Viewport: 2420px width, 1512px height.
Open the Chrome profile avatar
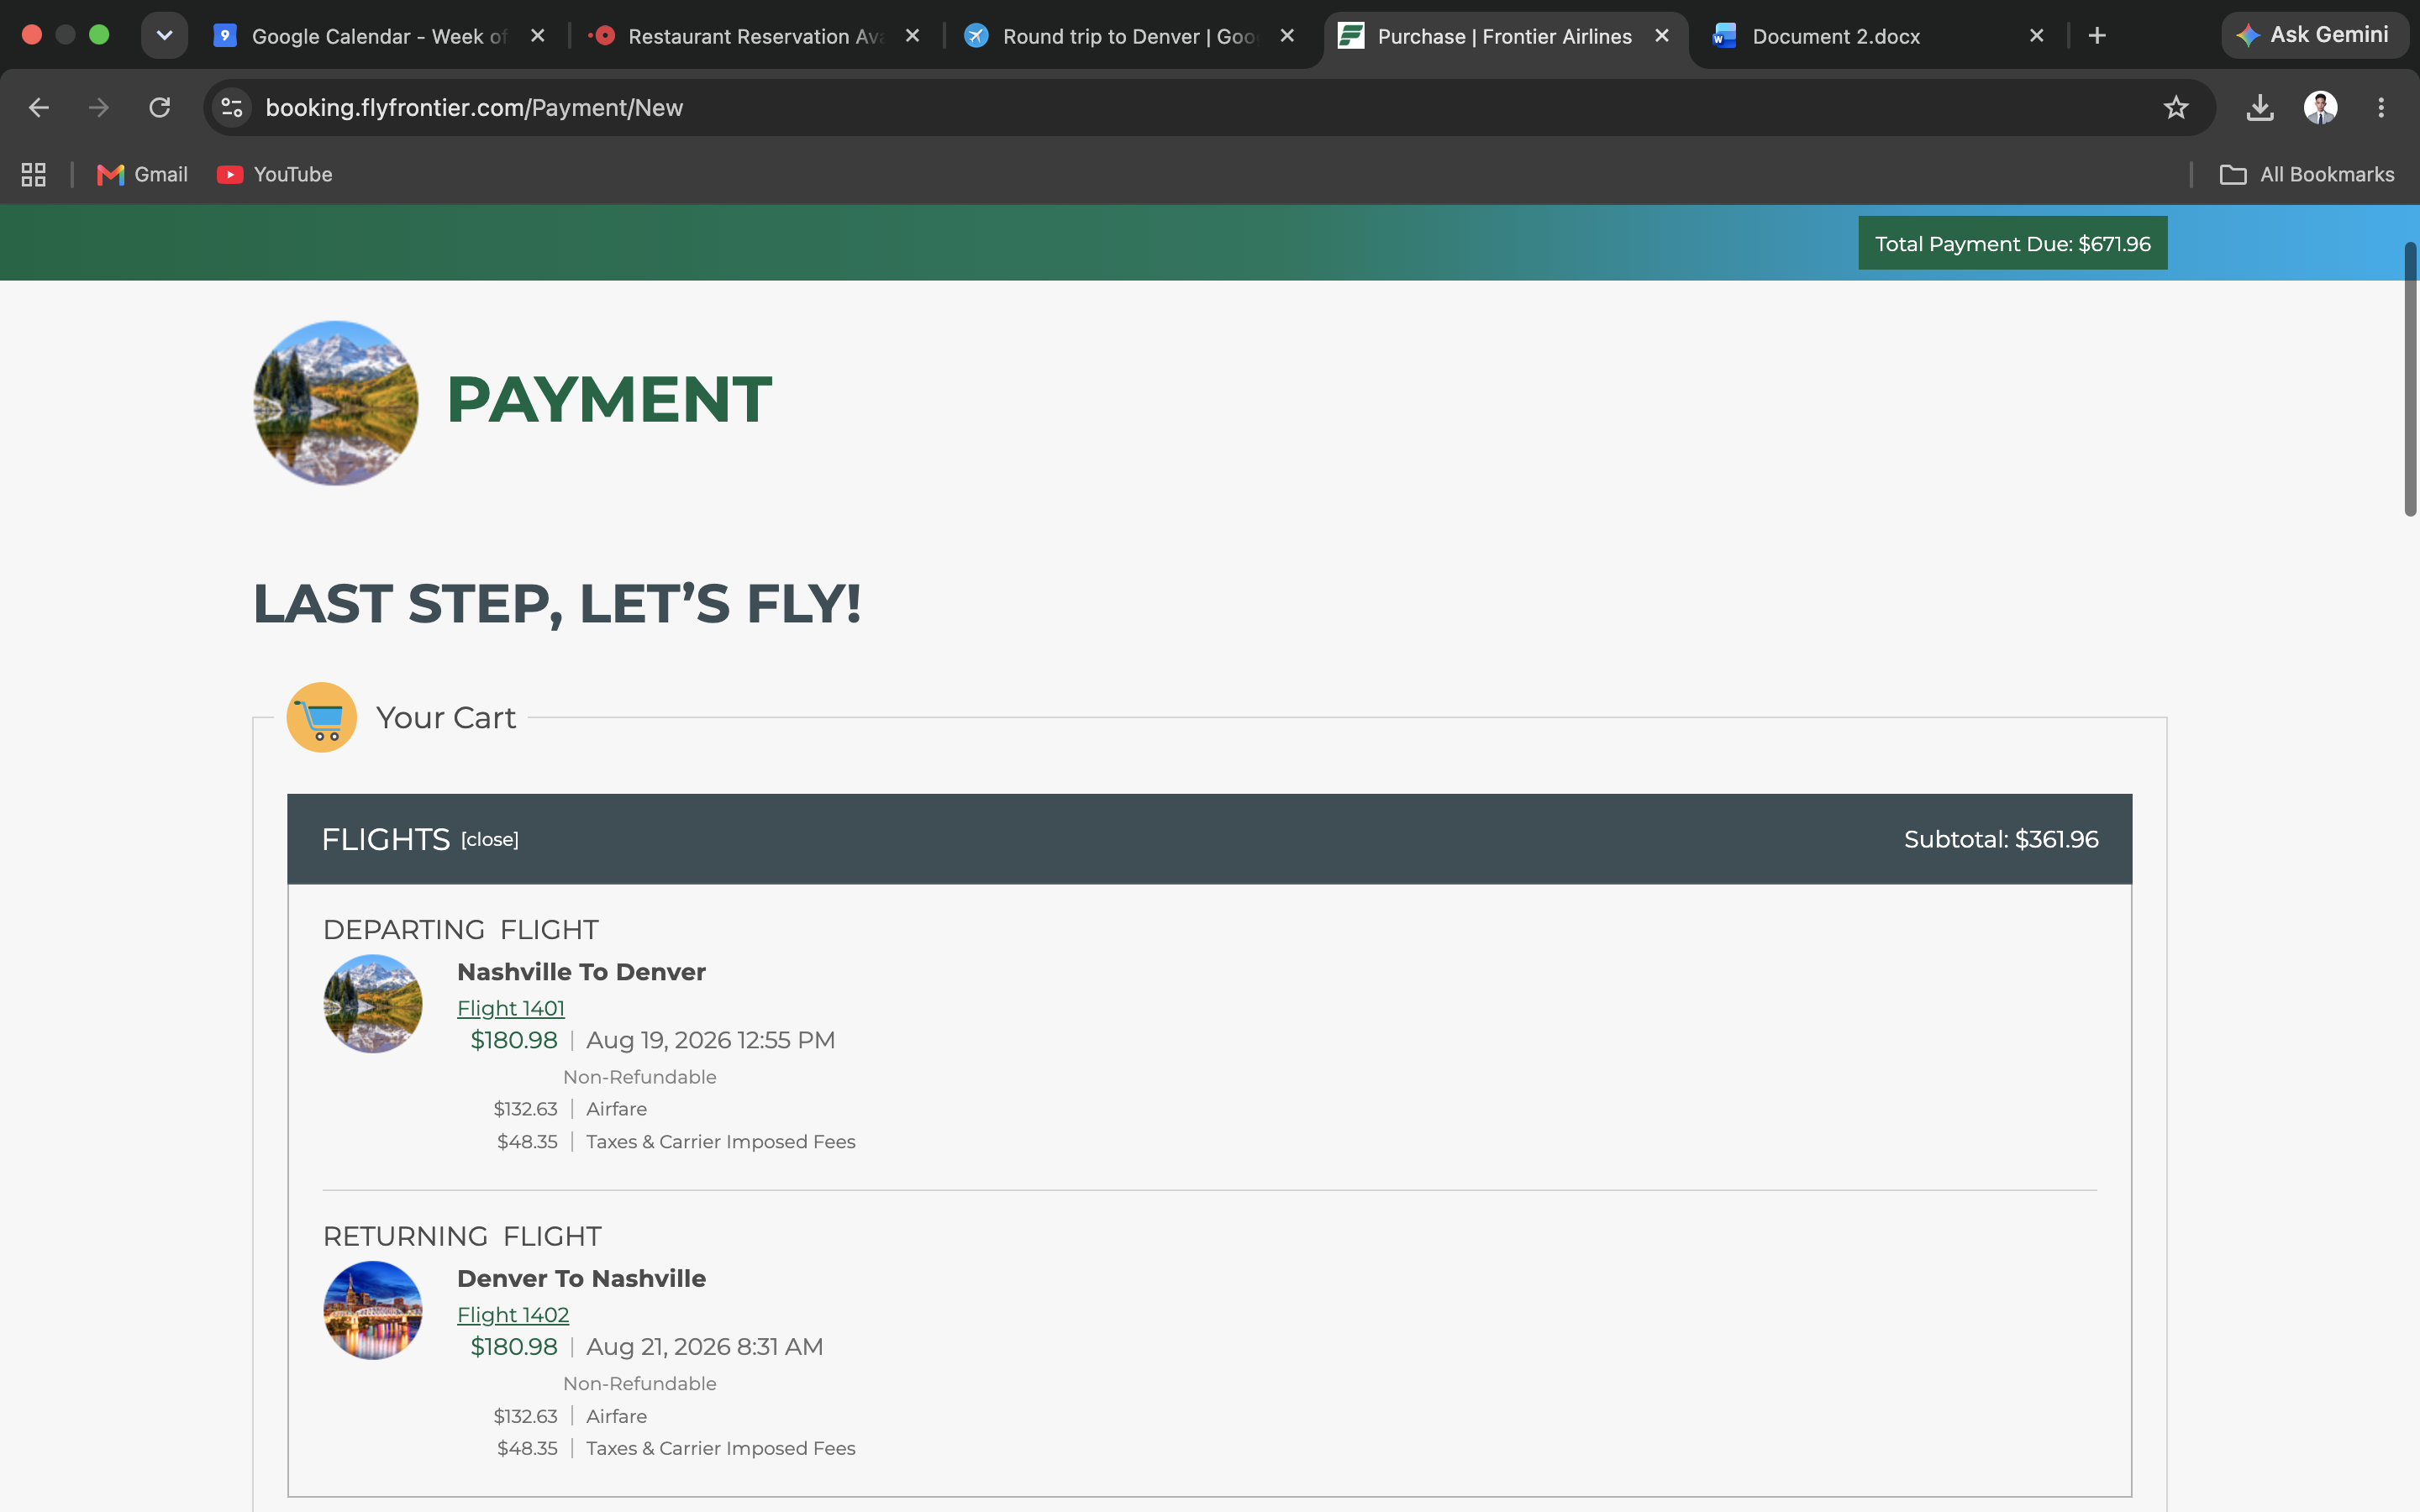pos(2320,107)
